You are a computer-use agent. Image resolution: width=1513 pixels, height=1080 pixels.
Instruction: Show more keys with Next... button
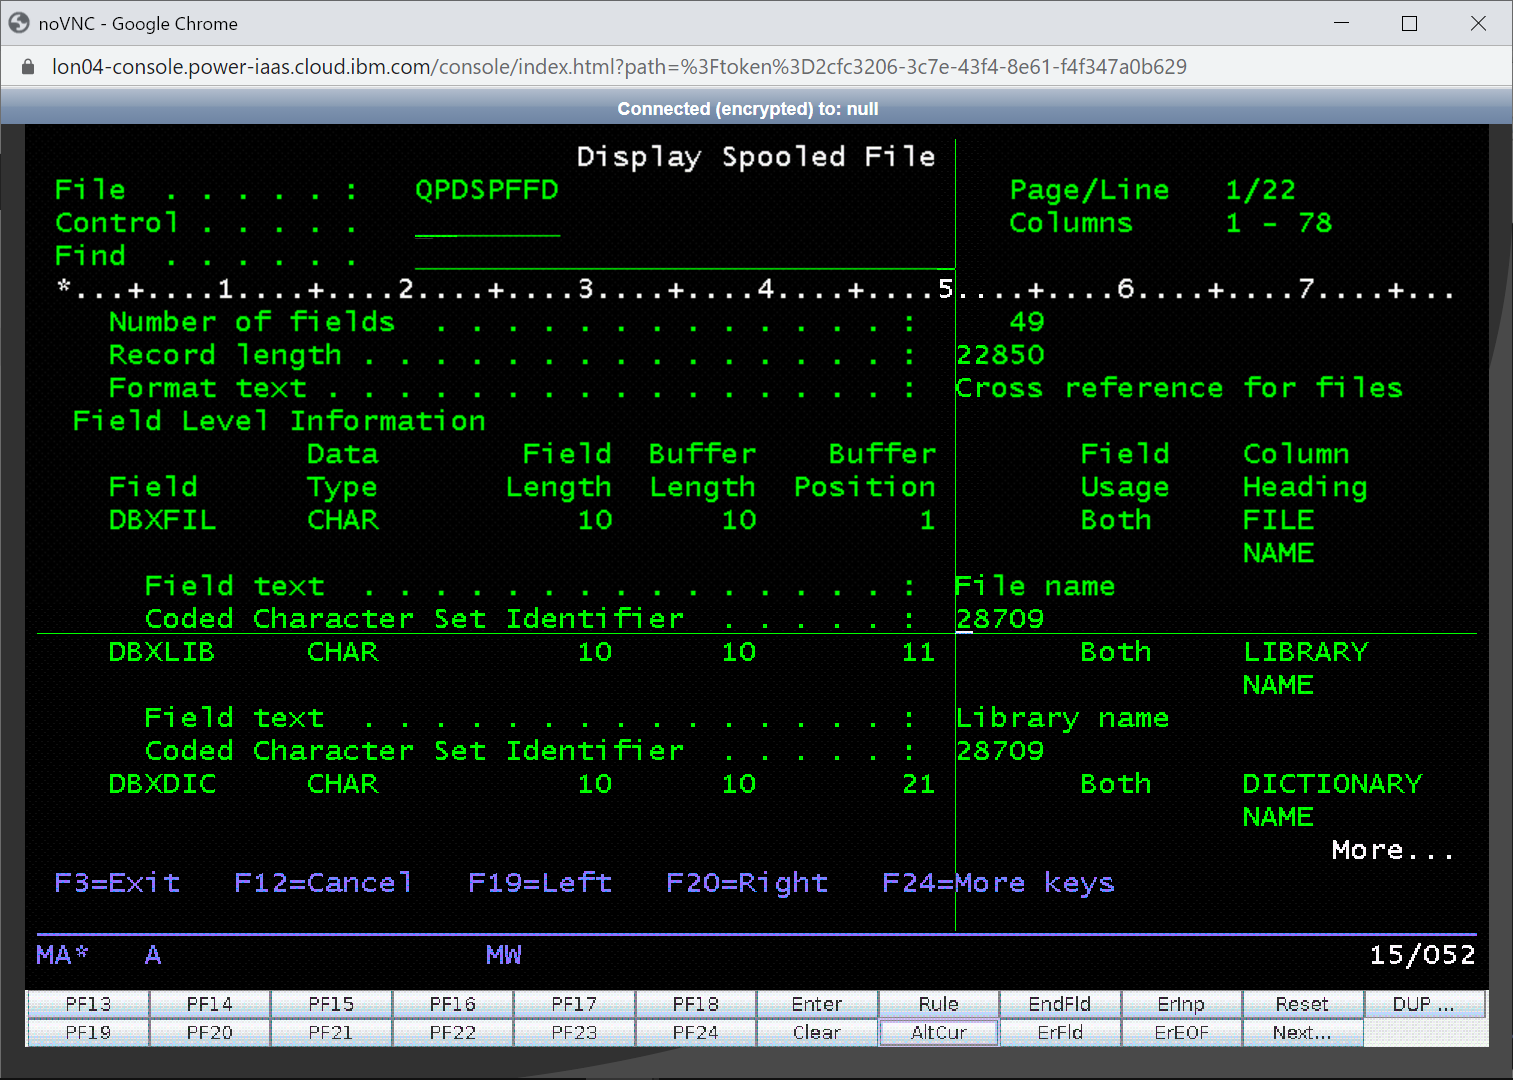tap(1302, 1033)
